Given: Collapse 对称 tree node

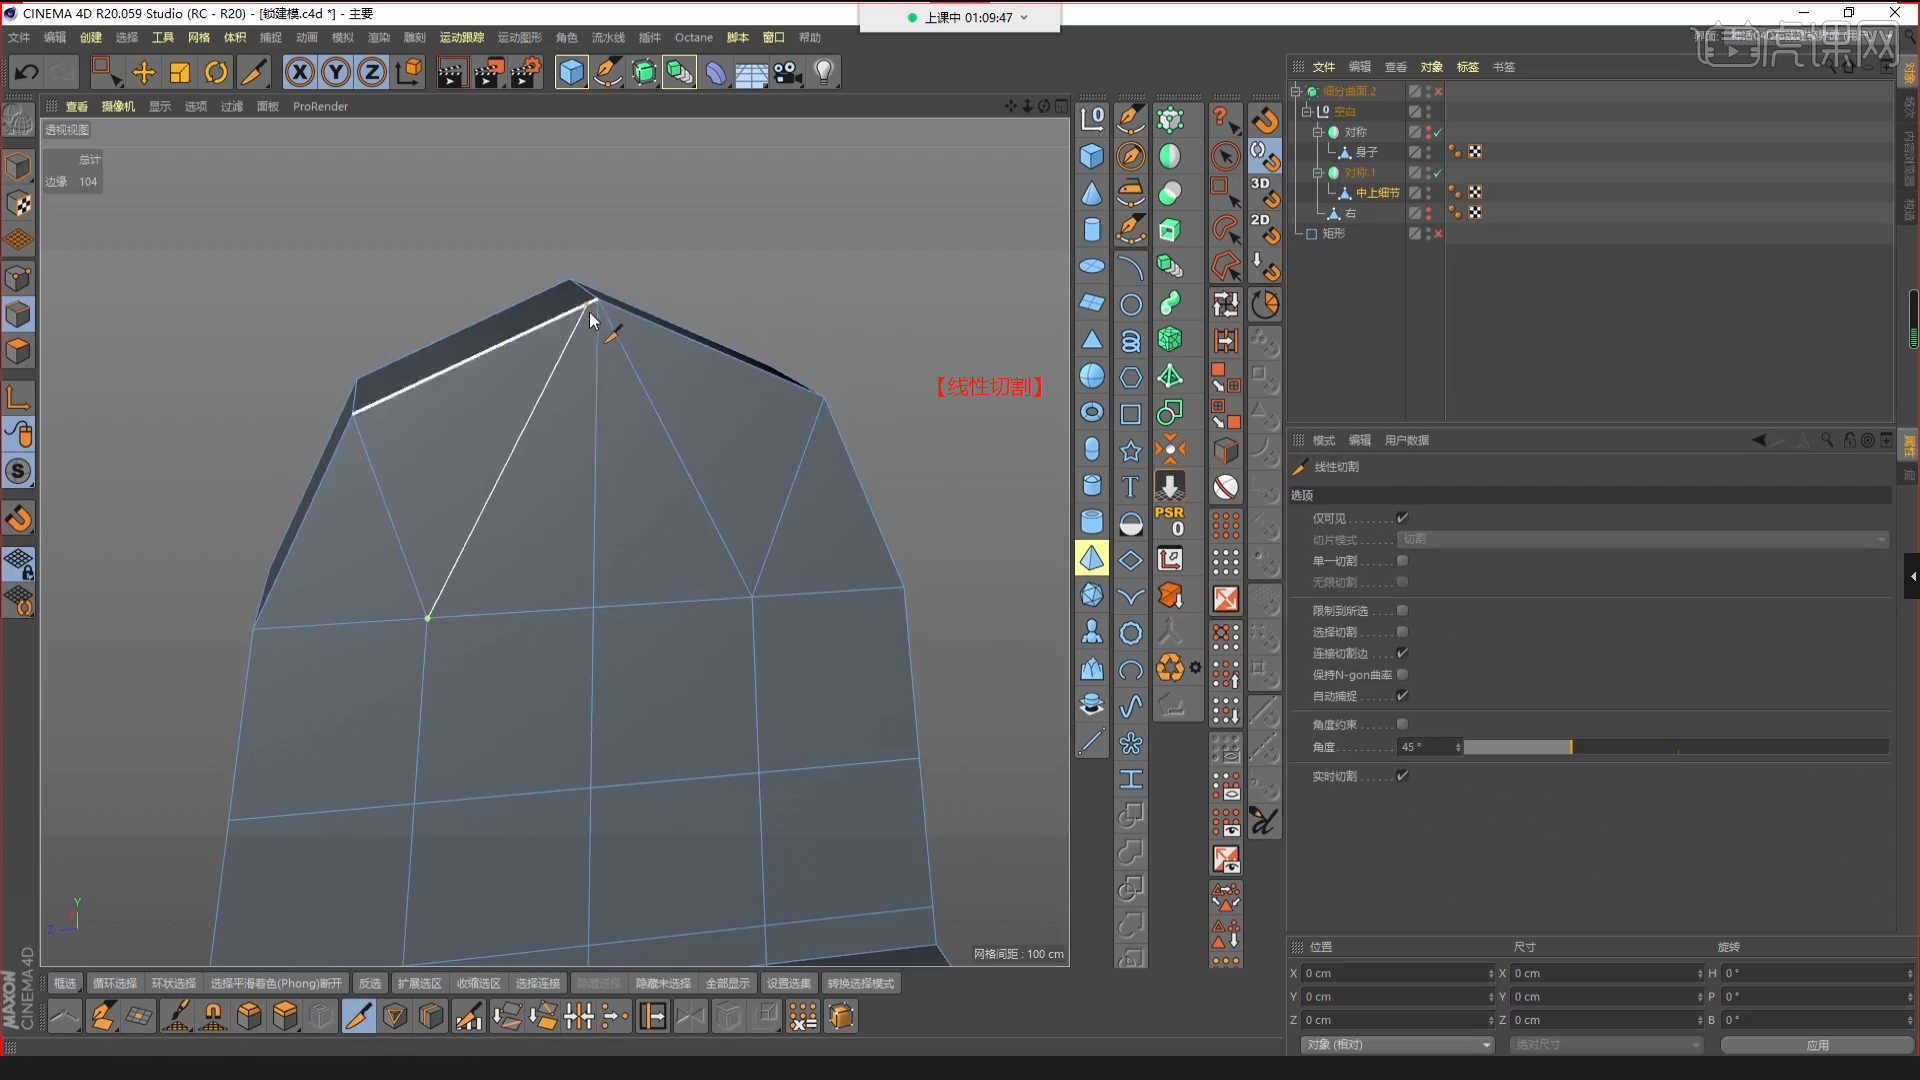Looking at the screenshot, I should click(x=1318, y=132).
